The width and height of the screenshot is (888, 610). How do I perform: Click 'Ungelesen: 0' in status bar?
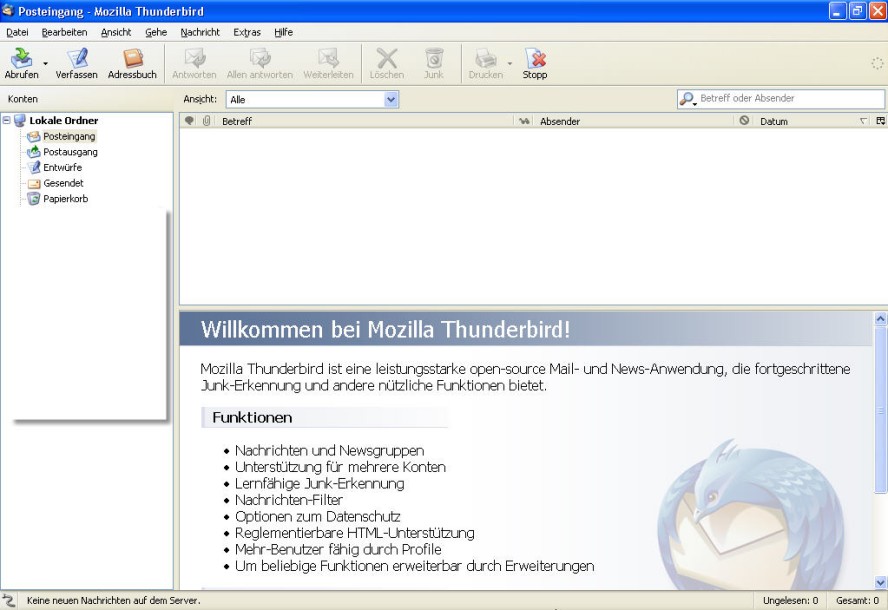(791, 600)
